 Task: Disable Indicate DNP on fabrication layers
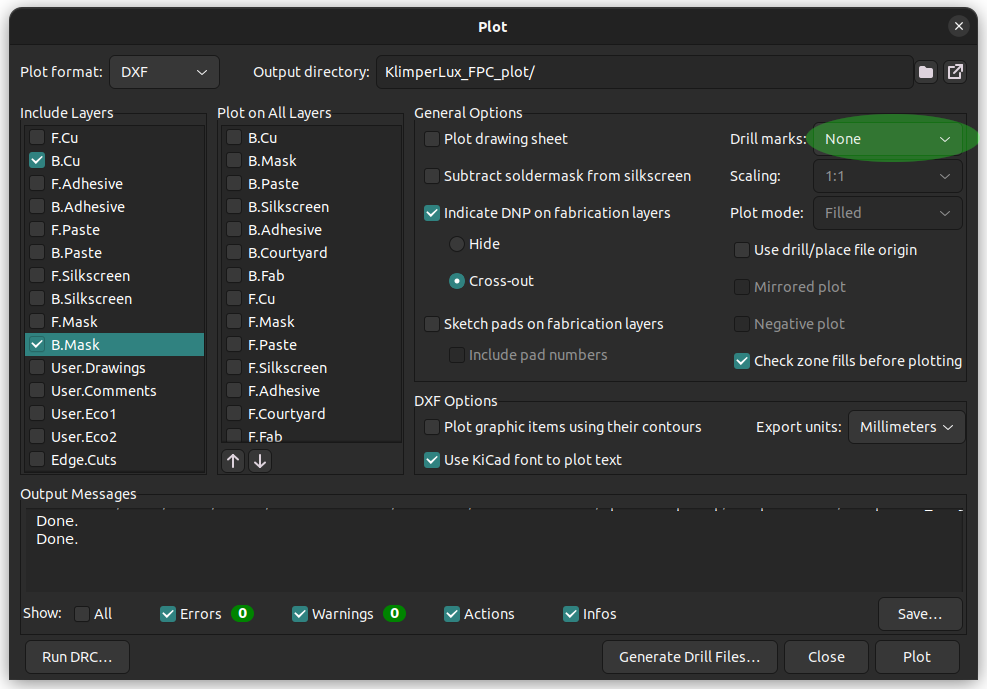click(432, 213)
